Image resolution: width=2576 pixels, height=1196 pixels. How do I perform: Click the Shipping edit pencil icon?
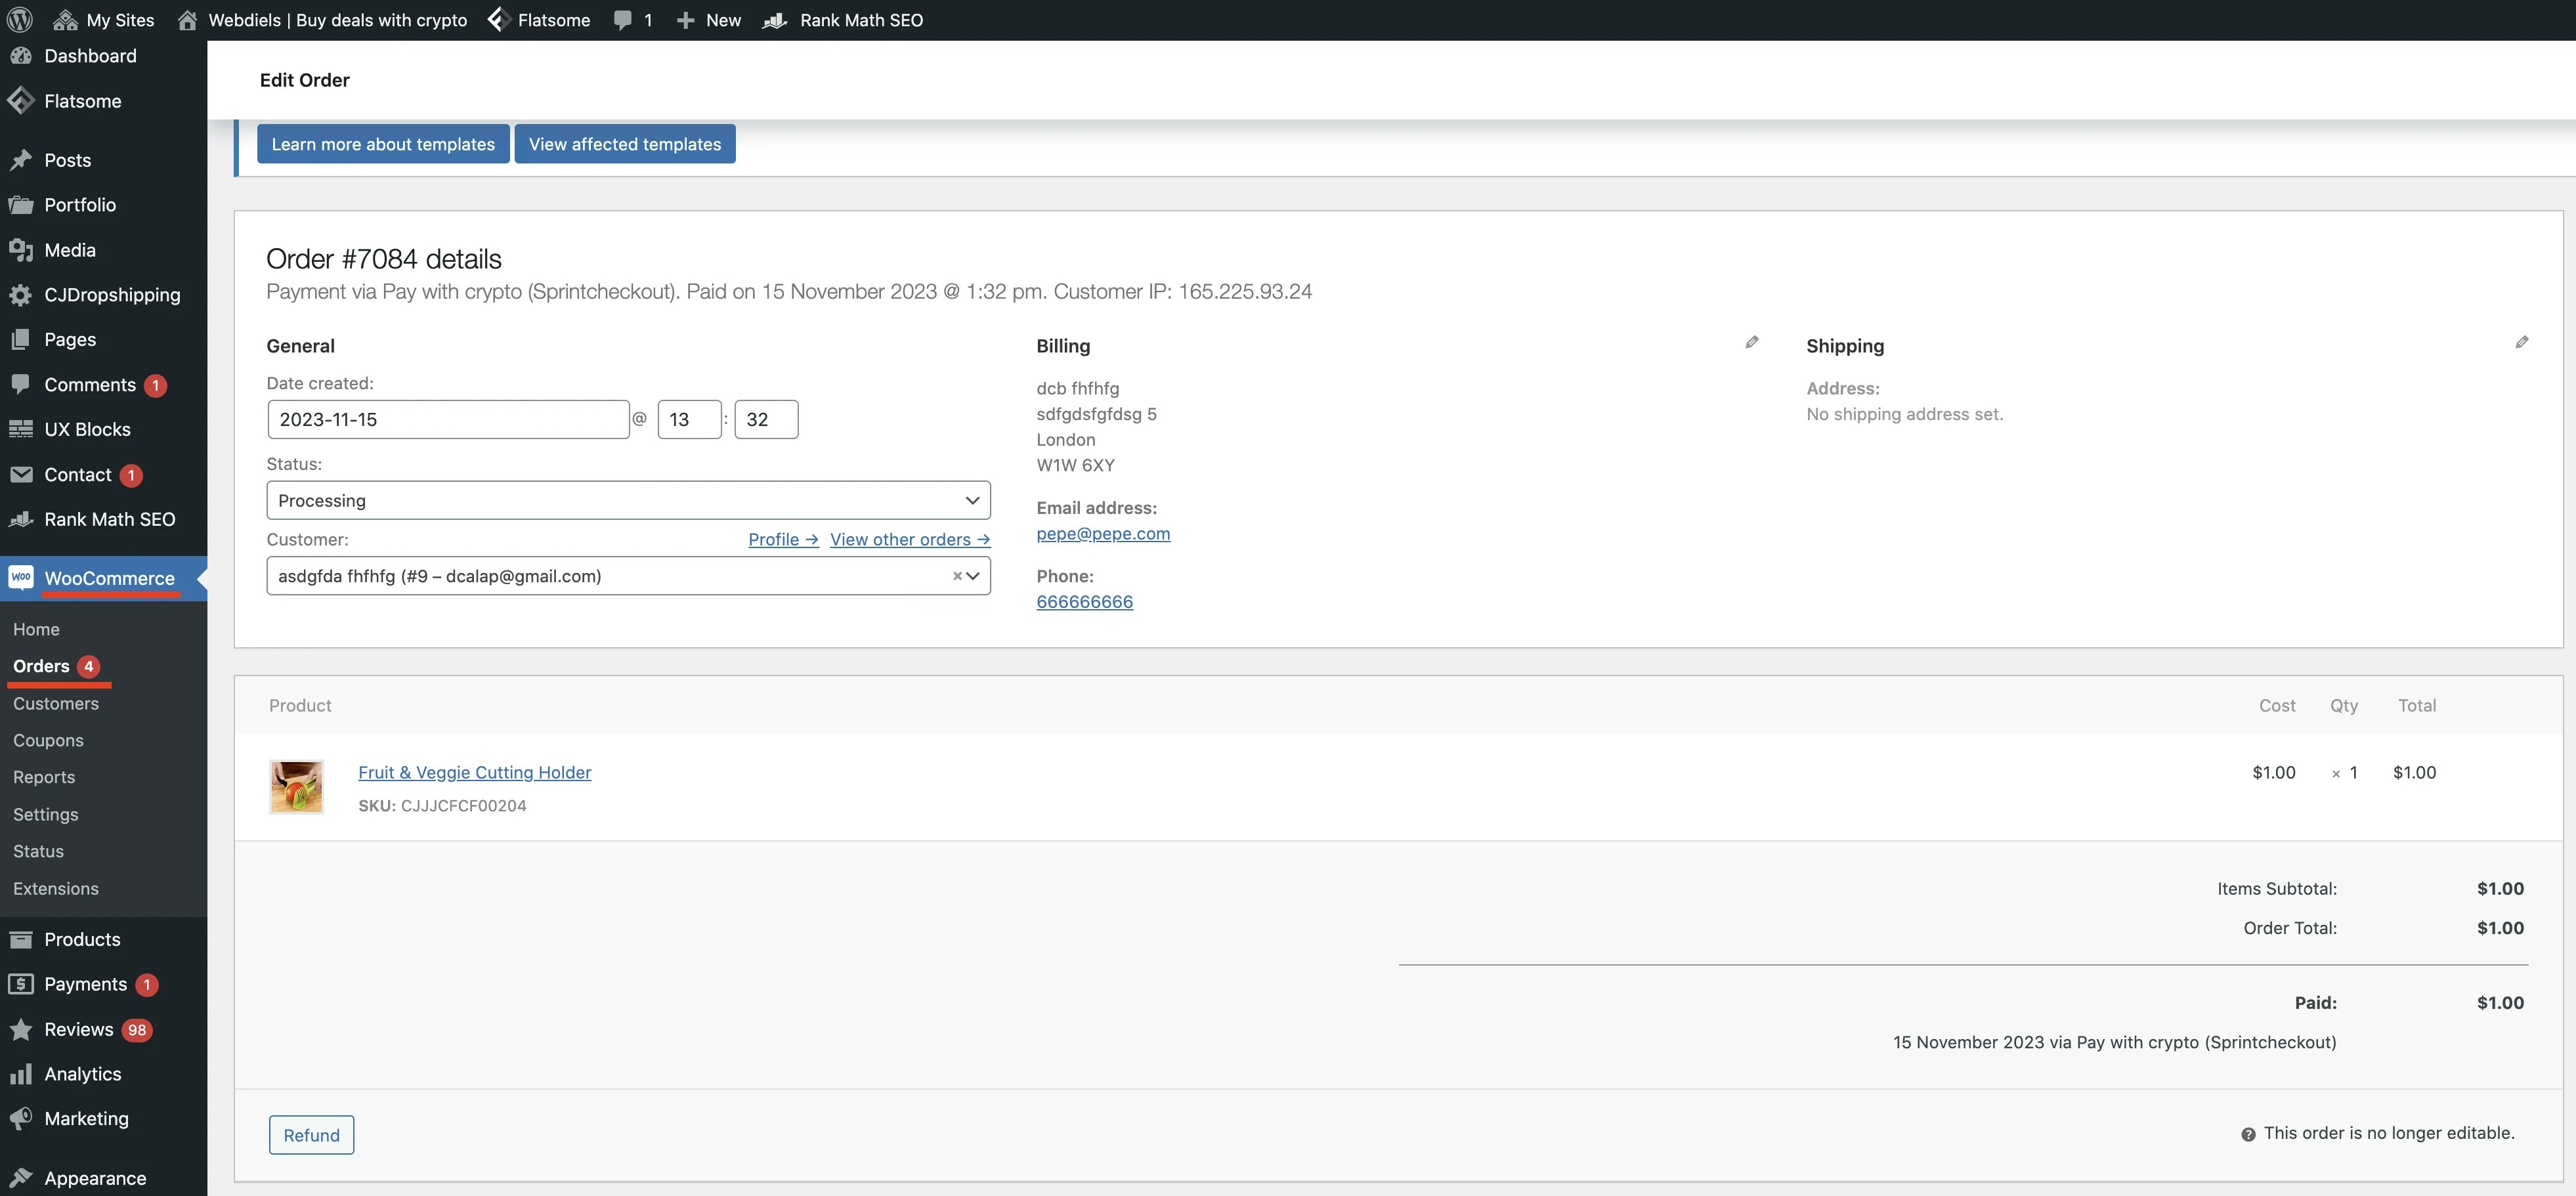pos(2521,342)
